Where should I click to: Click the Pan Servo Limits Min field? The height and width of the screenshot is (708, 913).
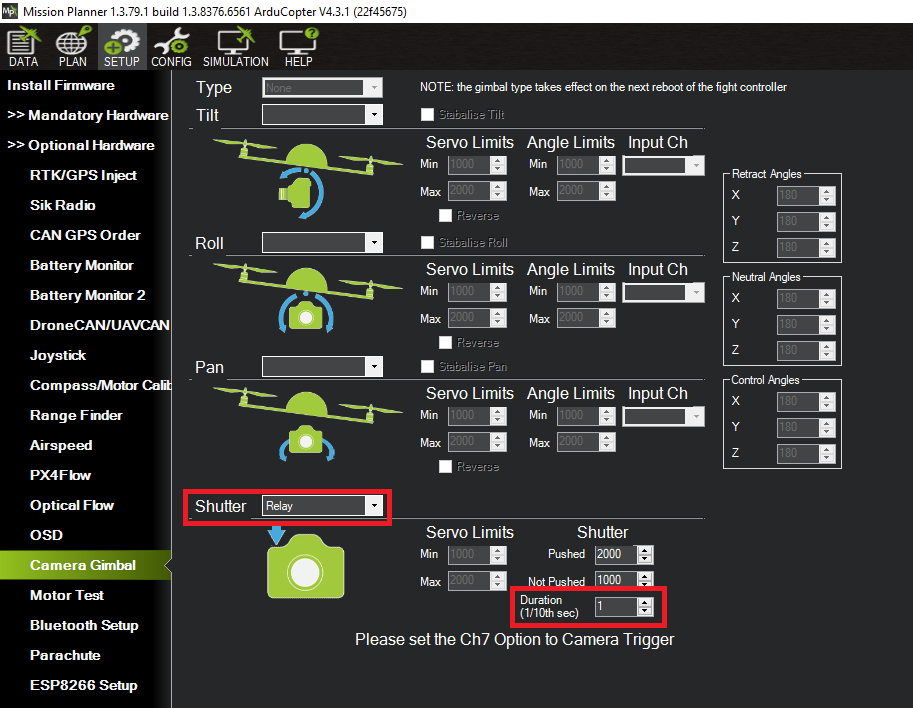469,415
